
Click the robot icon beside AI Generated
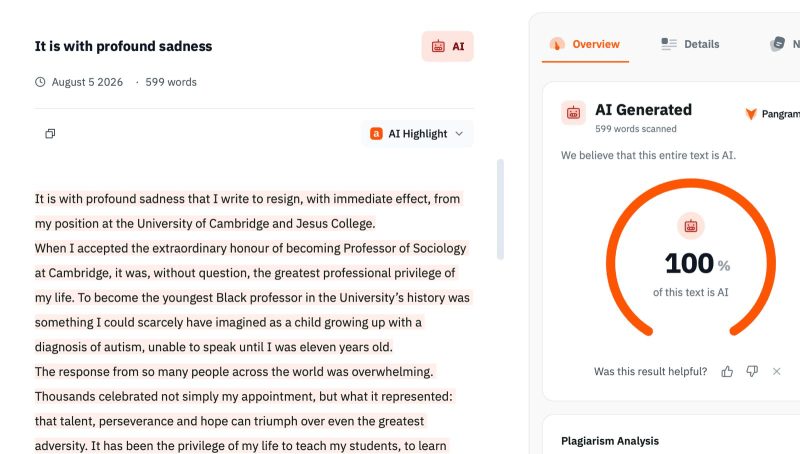[x=573, y=113]
